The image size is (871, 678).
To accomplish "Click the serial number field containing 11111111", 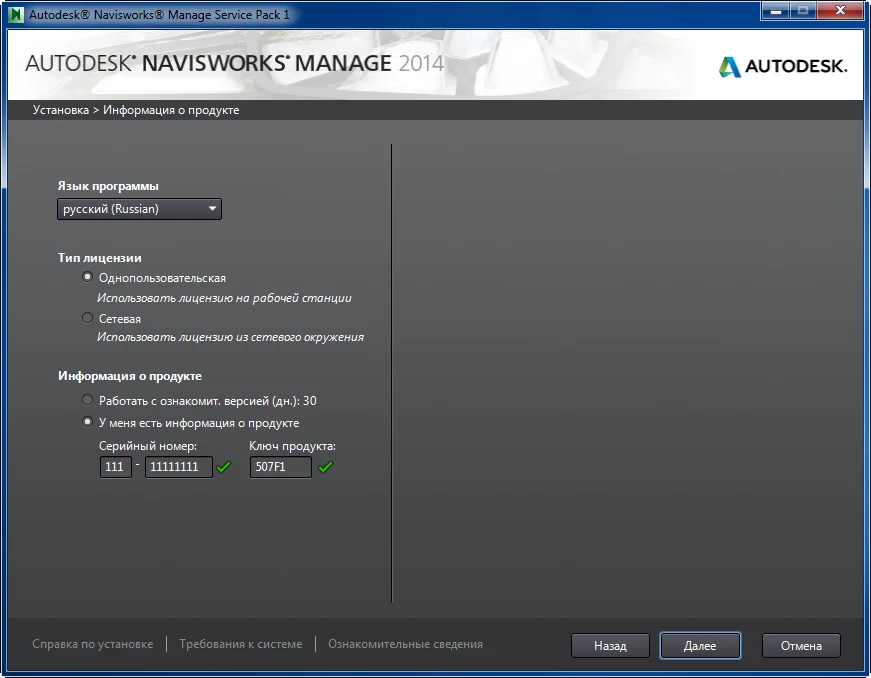I will (x=178, y=467).
